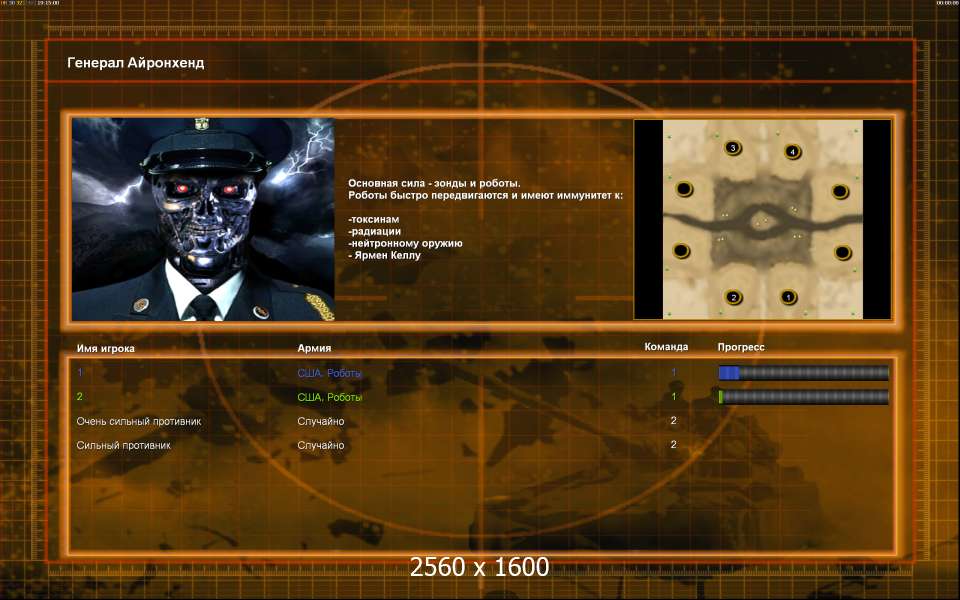This screenshot has width=960, height=600.
Task: Click the '- Ярмен Келлу' immunity line
Action: click(x=384, y=255)
